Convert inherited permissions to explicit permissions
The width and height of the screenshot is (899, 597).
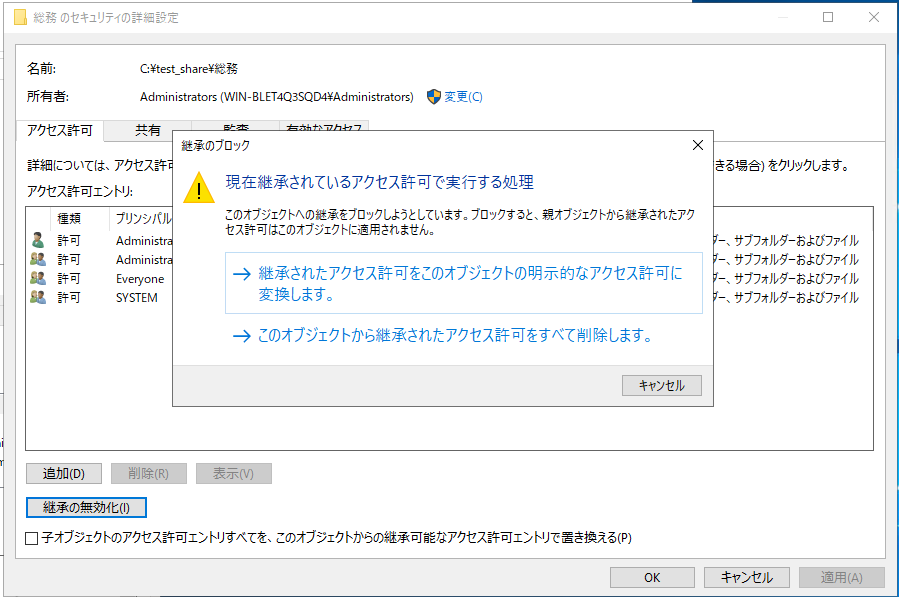pos(463,283)
